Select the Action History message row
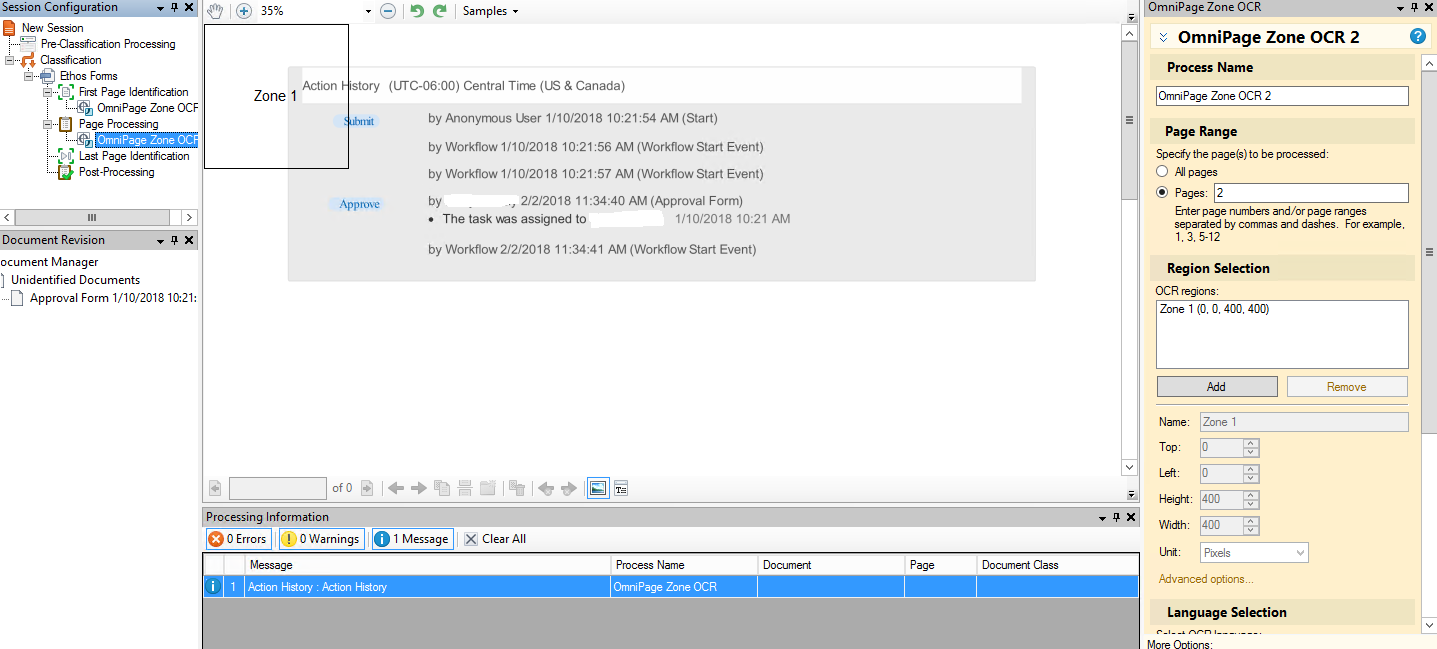 pos(670,587)
